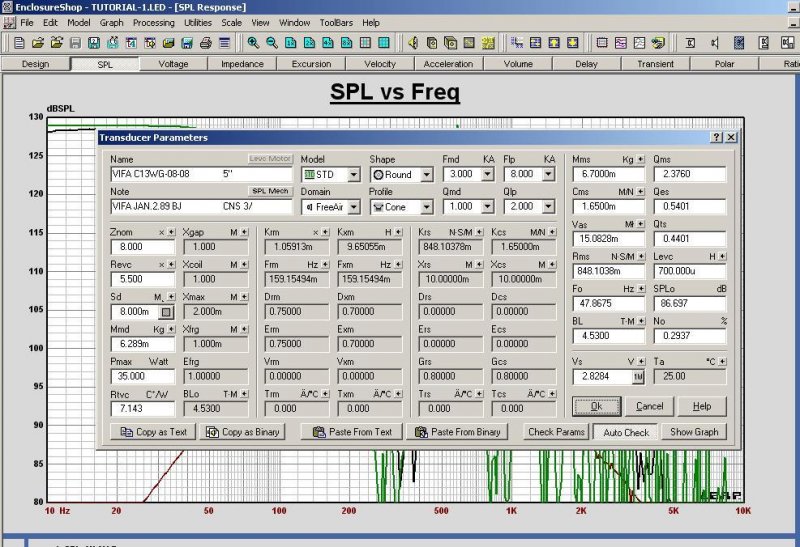This screenshot has width=800, height=547.
Task: Set graph zoom with the 4x icon
Action: (x=328, y=43)
